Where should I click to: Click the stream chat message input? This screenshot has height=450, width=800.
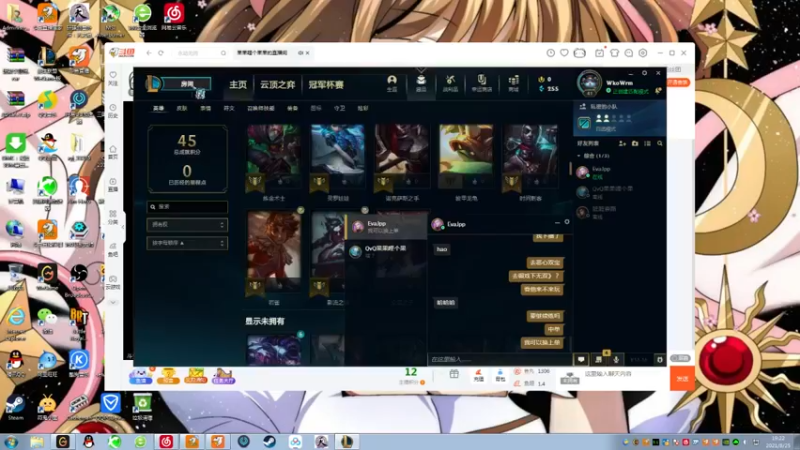click(x=625, y=374)
